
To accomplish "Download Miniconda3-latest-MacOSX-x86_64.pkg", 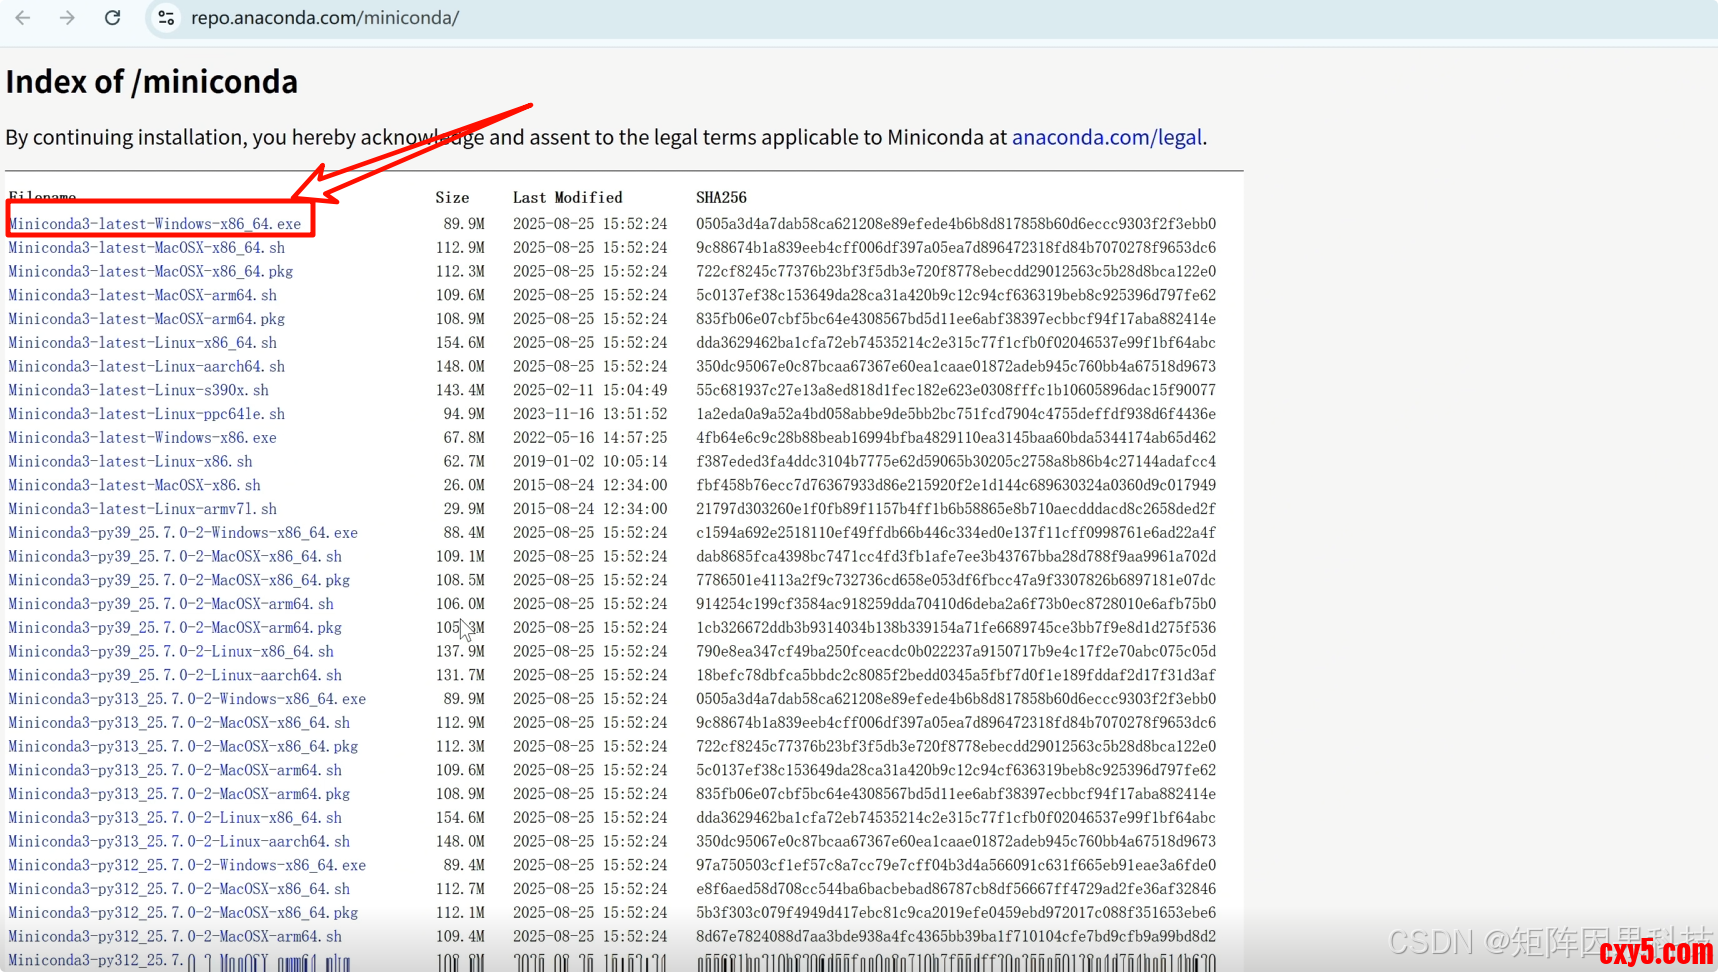I will [x=151, y=272].
